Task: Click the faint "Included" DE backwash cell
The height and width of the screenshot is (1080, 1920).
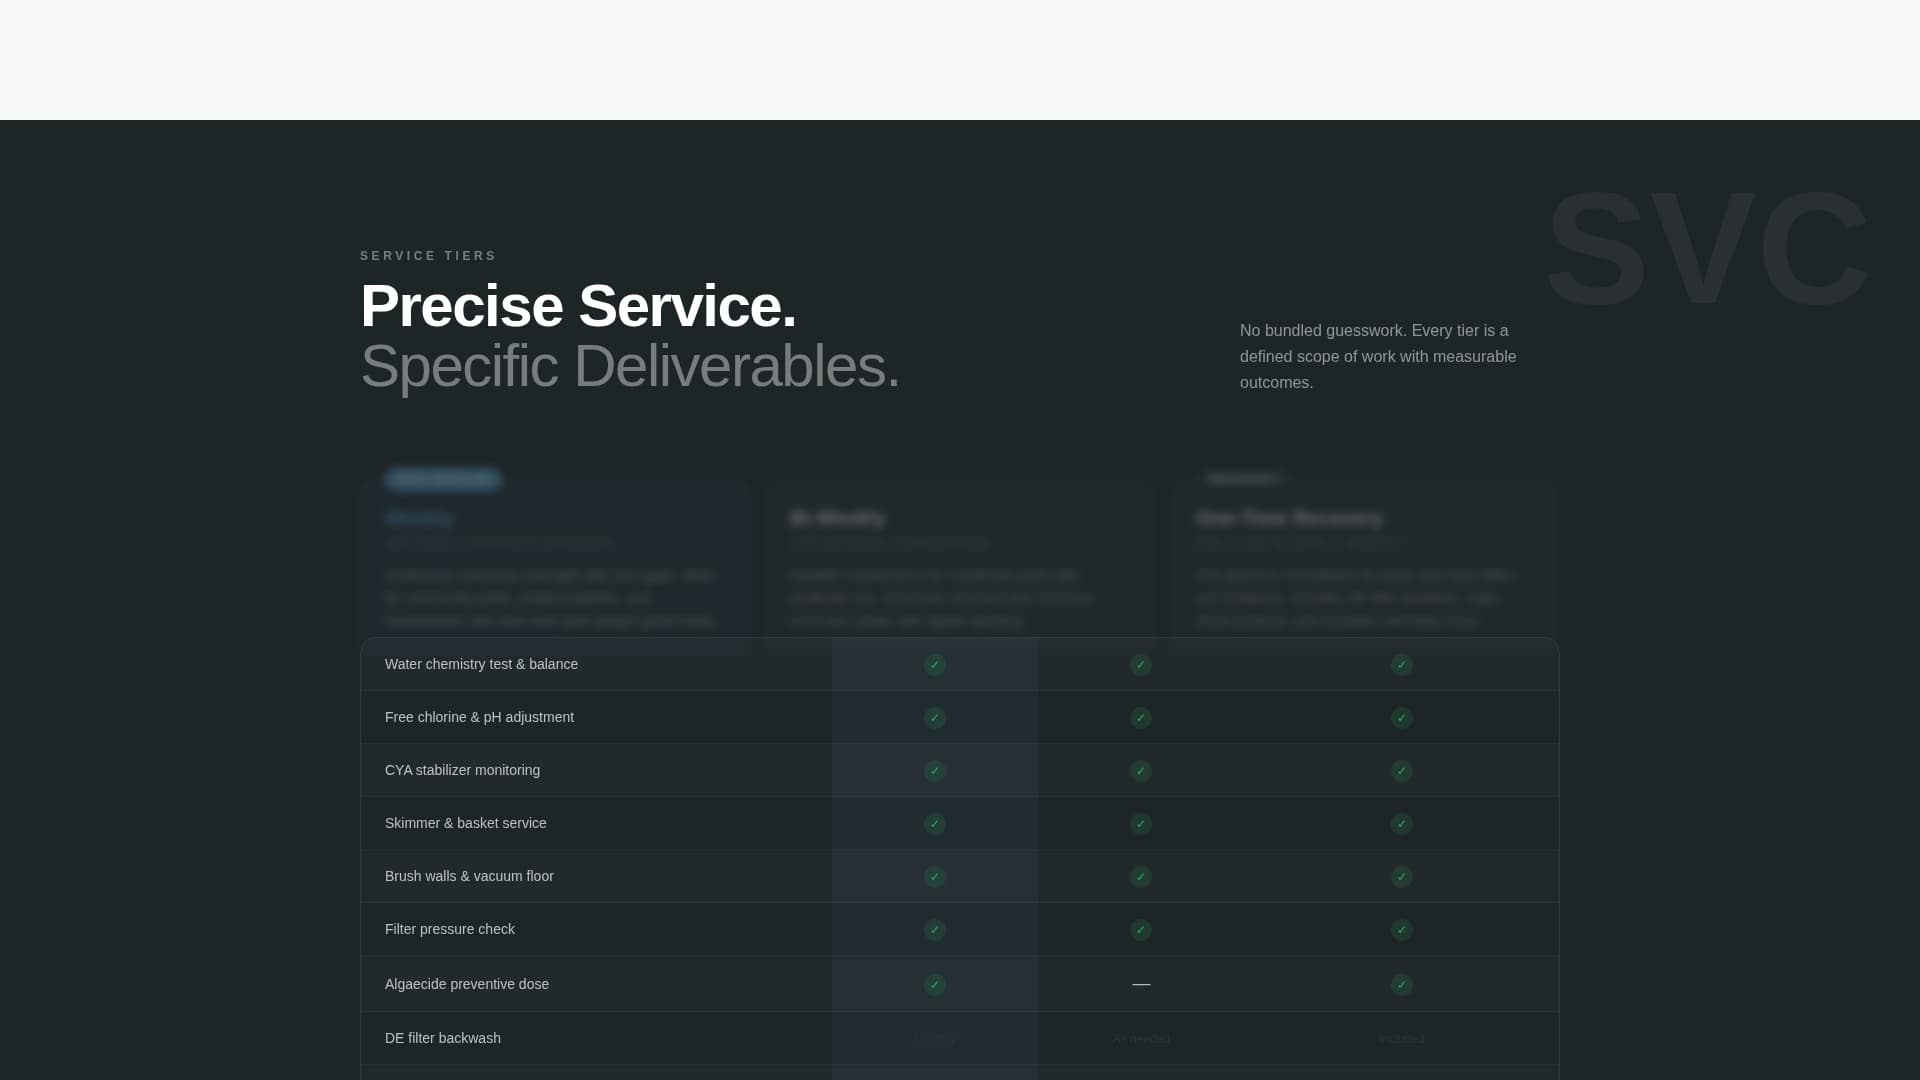Action: pyautogui.click(x=1402, y=1039)
